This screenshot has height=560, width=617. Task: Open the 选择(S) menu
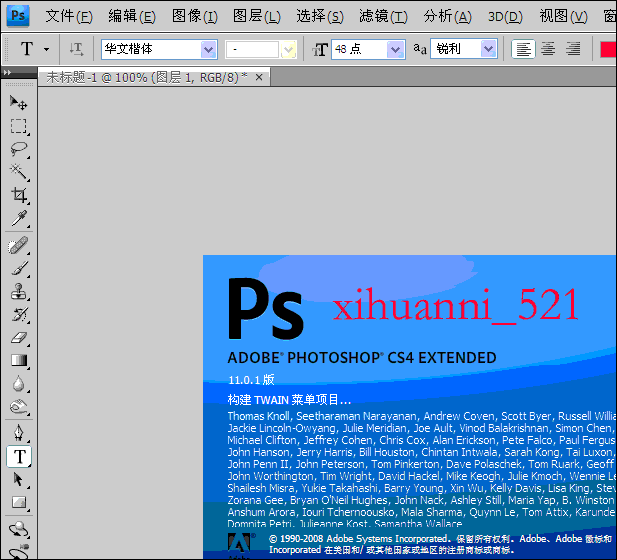(320, 17)
